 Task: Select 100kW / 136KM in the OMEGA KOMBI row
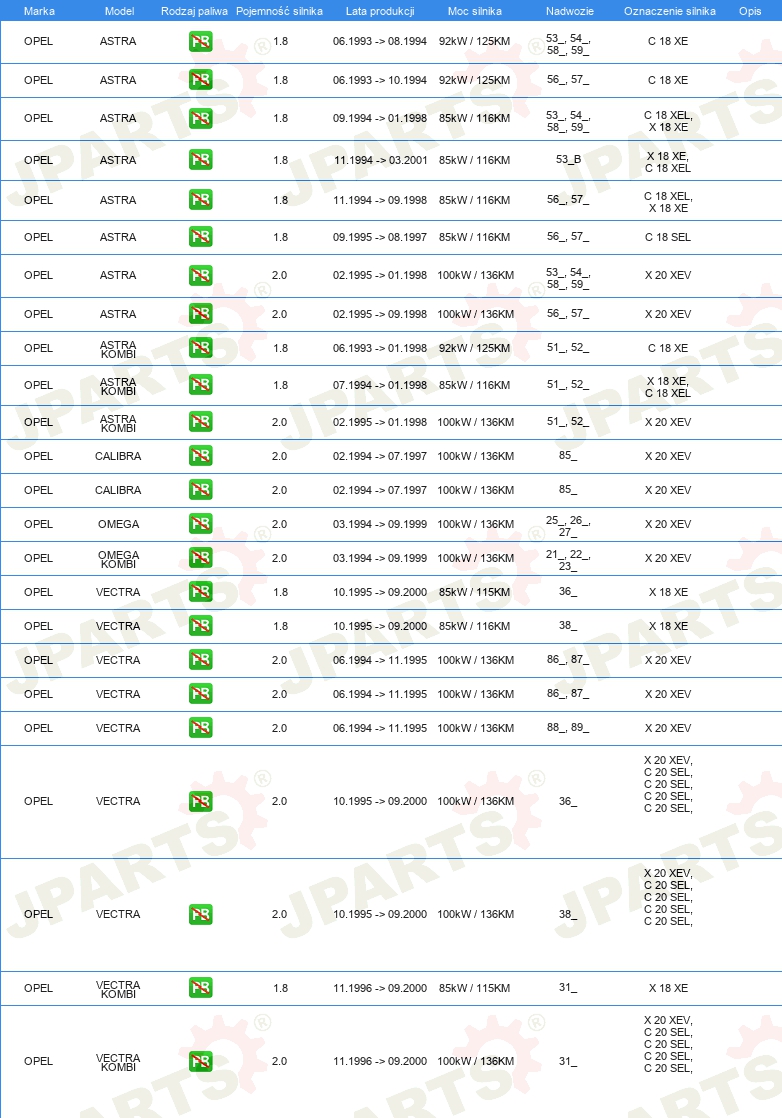[x=475, y=558]
